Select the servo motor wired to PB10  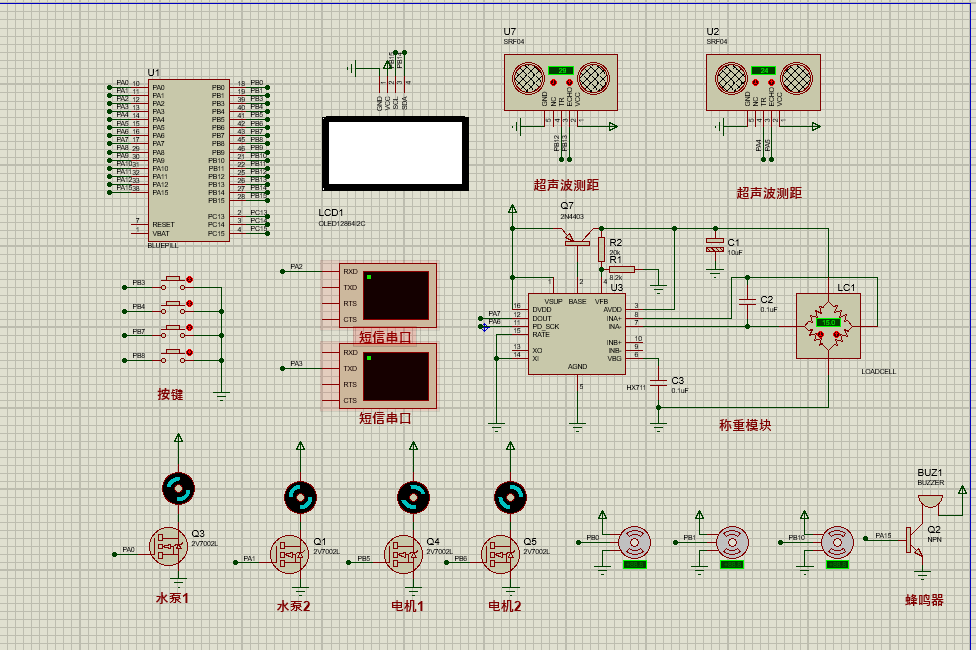tap(837, 543)
